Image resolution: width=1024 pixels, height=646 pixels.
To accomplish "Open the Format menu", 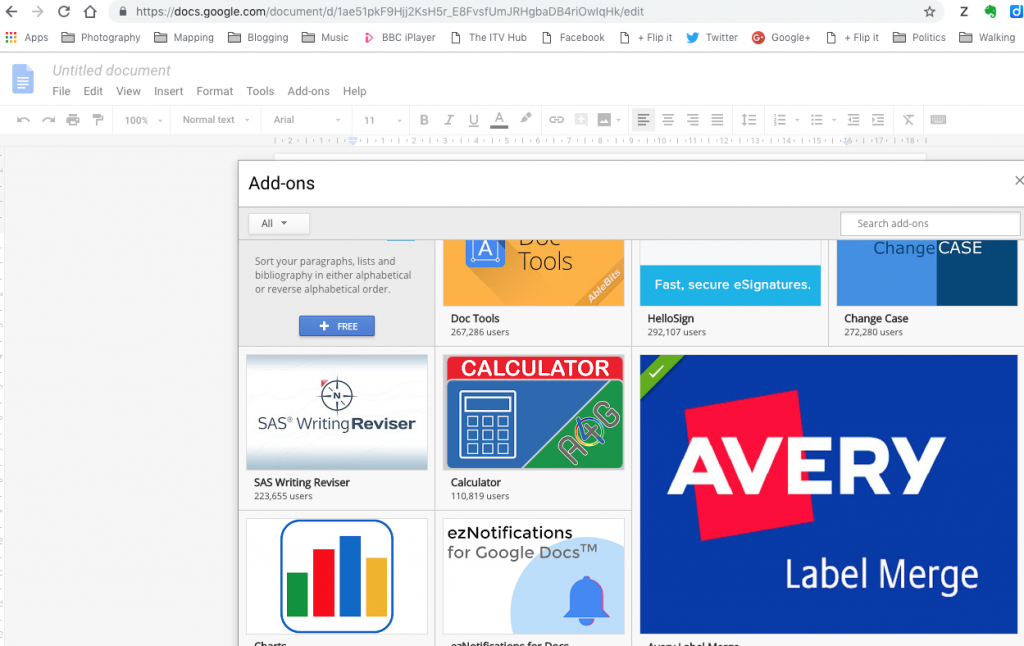I will [x=214, y=91].
